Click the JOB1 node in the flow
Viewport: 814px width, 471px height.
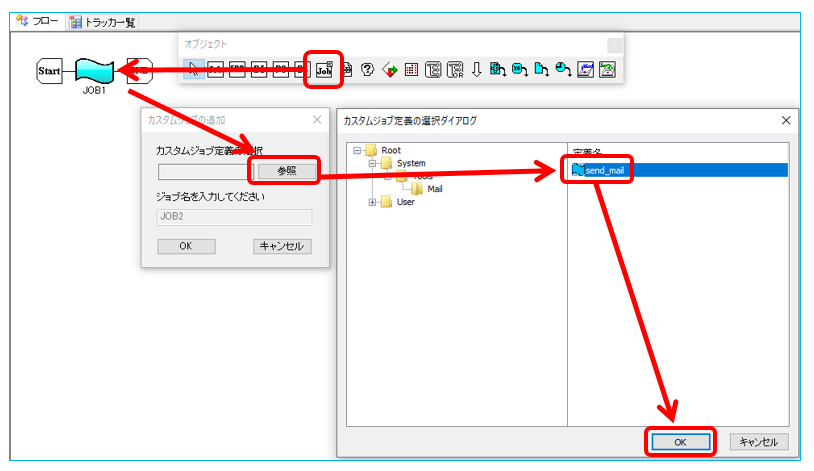pos(93,71)
